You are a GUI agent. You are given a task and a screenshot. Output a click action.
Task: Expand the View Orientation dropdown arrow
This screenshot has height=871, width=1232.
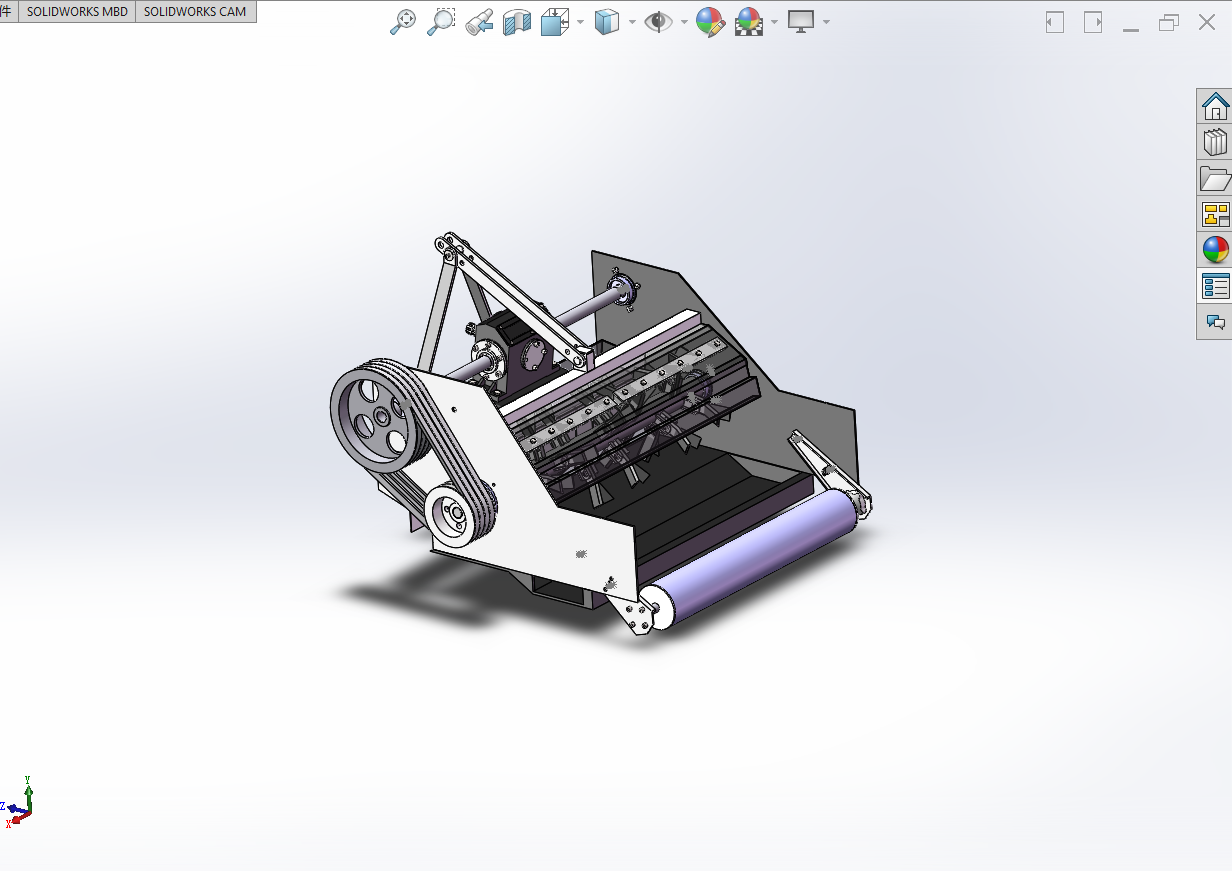click(581, 22)
